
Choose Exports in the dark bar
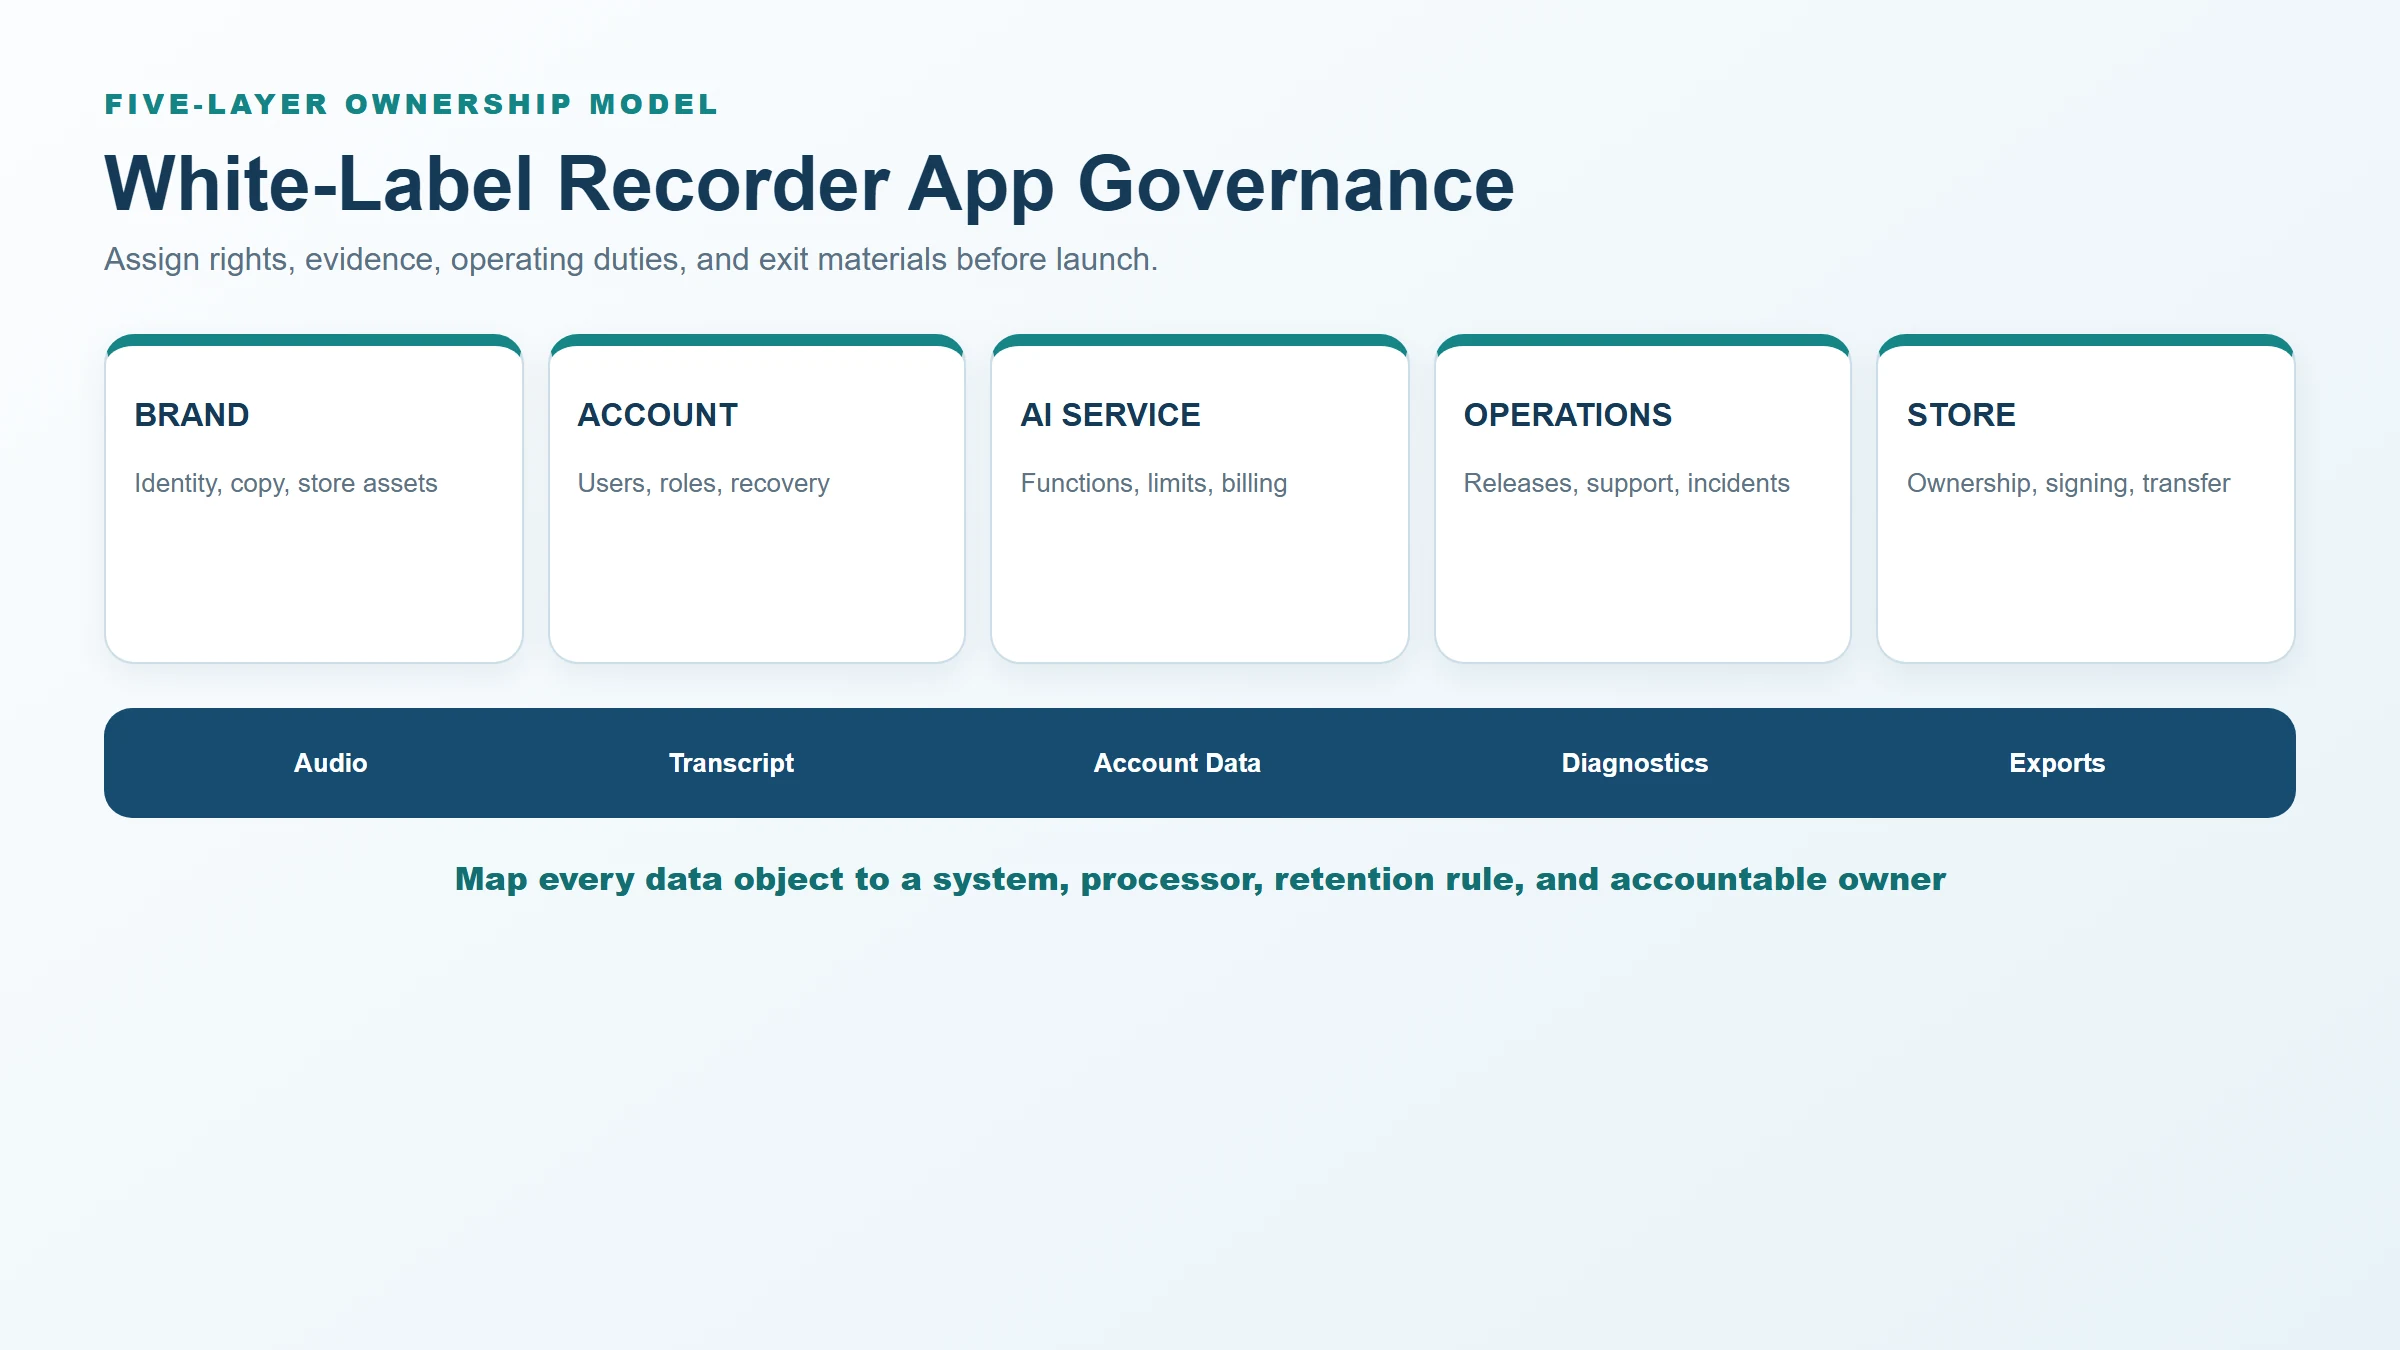pyautogui.click(x=2057, y=763)
